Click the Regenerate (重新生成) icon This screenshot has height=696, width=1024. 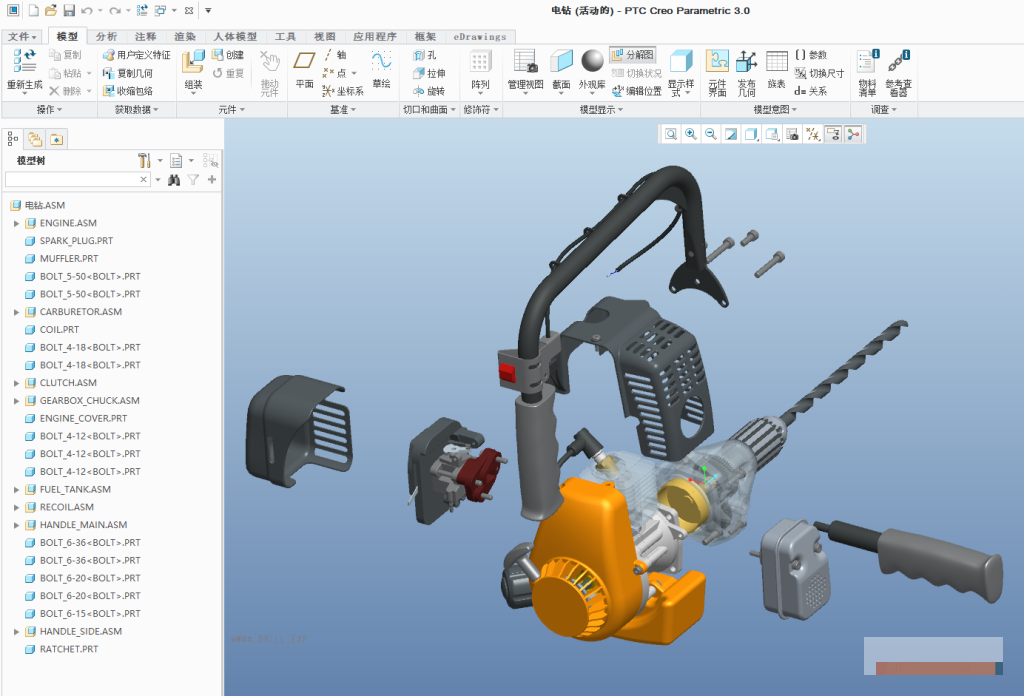pos(24,61)
